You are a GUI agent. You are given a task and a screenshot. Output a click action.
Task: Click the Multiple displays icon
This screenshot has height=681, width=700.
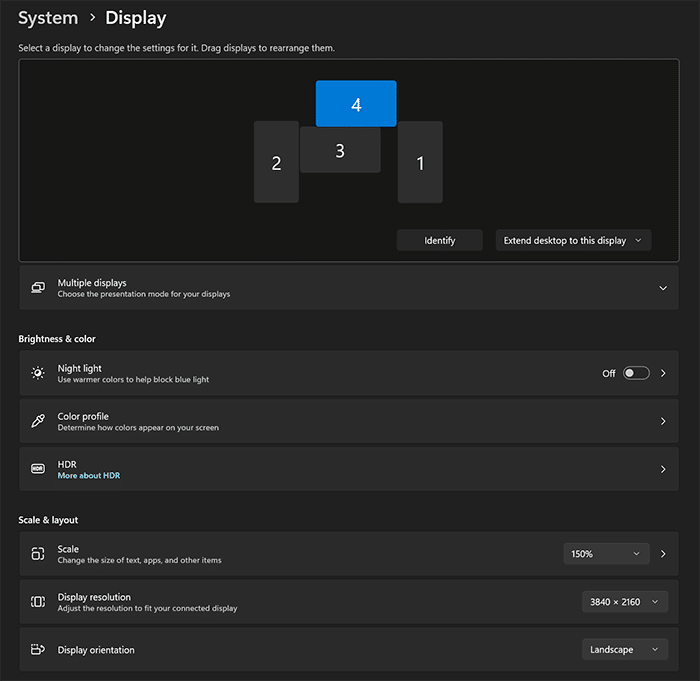pos(38,288)
